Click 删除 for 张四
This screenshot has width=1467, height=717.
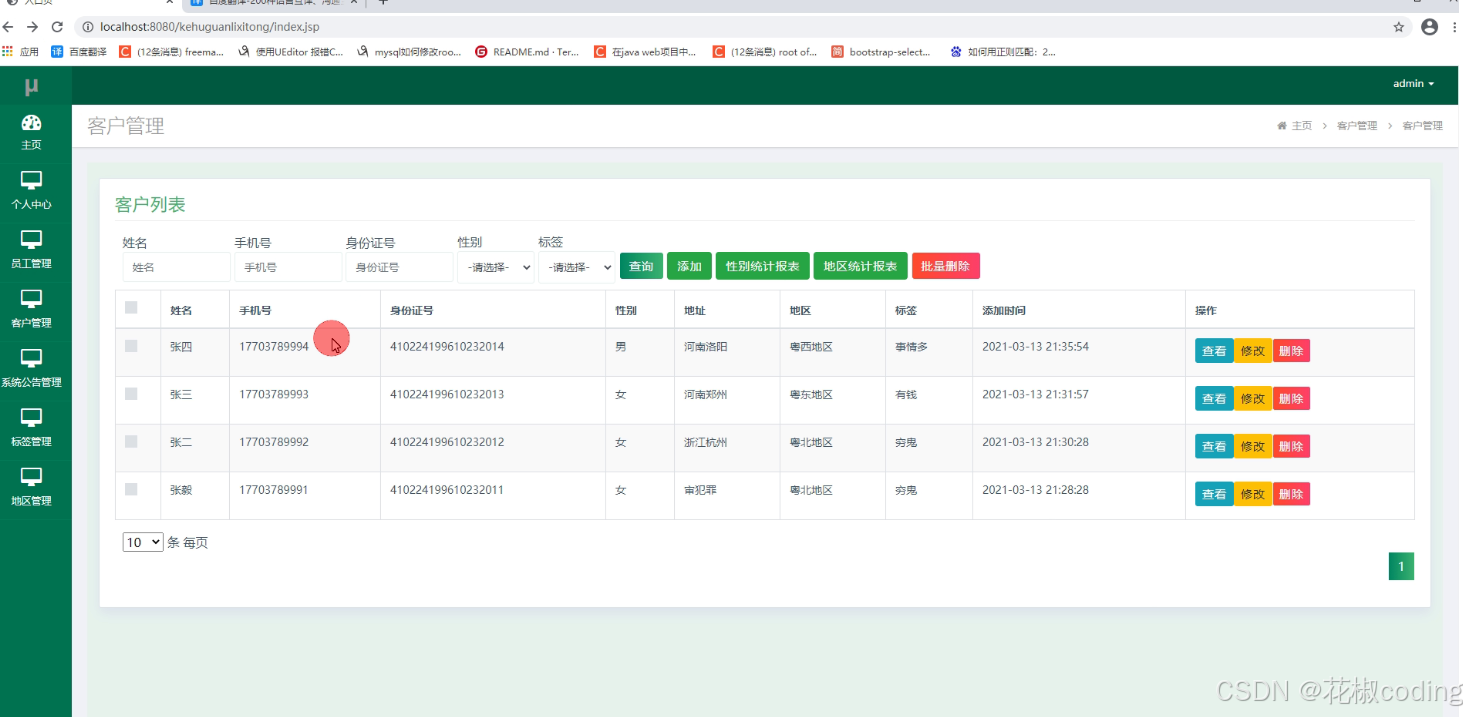(1291, 351)
